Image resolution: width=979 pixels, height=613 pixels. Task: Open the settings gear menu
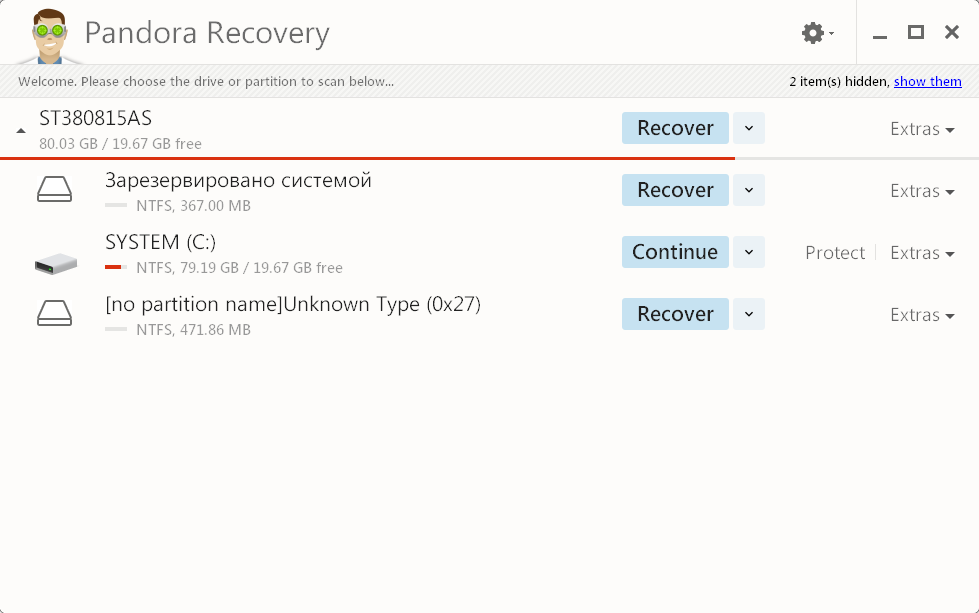coord(817,32)
